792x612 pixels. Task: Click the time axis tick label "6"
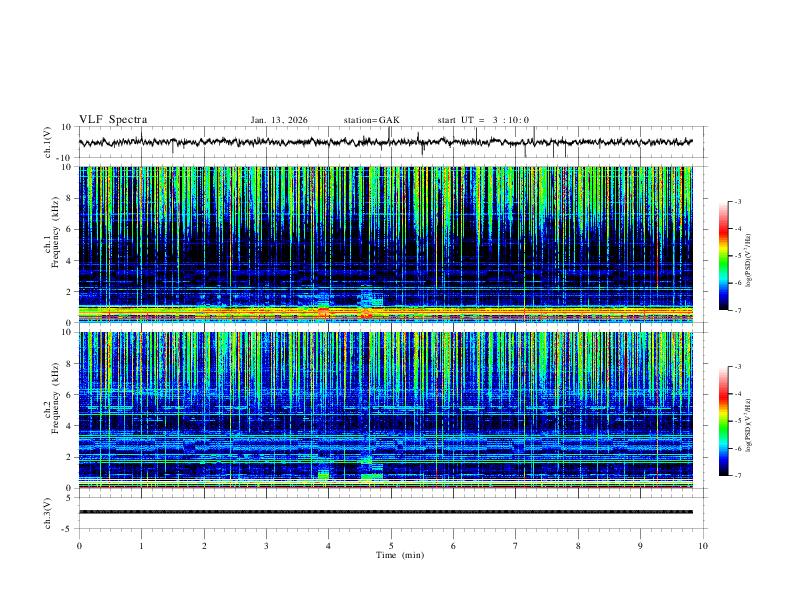(454, 546)
